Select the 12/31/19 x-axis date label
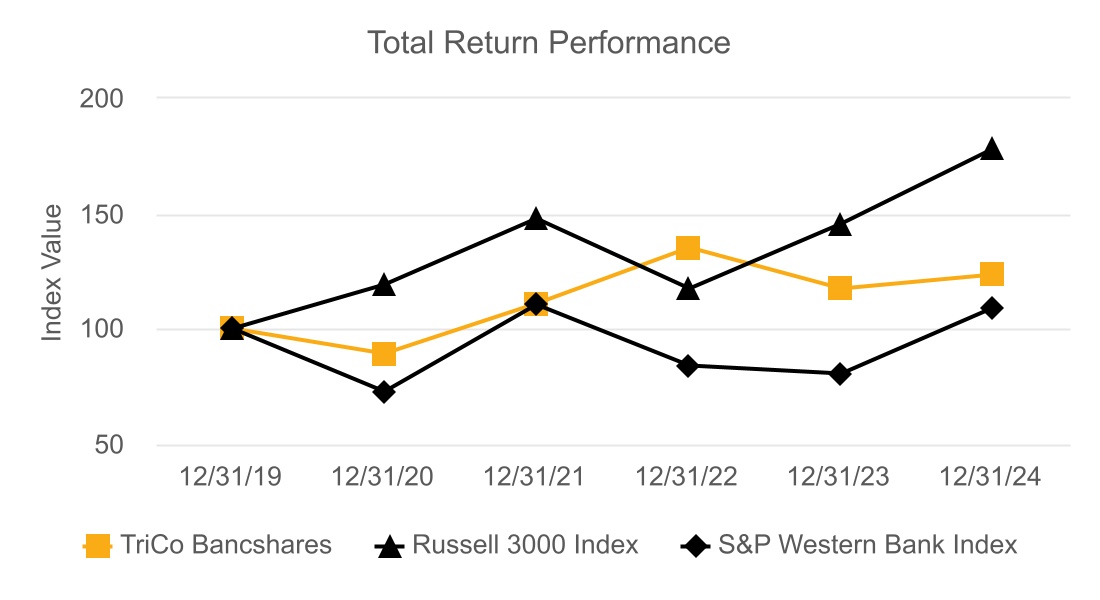The height and width of the screenshot is (600, 1100). [232, 477]
